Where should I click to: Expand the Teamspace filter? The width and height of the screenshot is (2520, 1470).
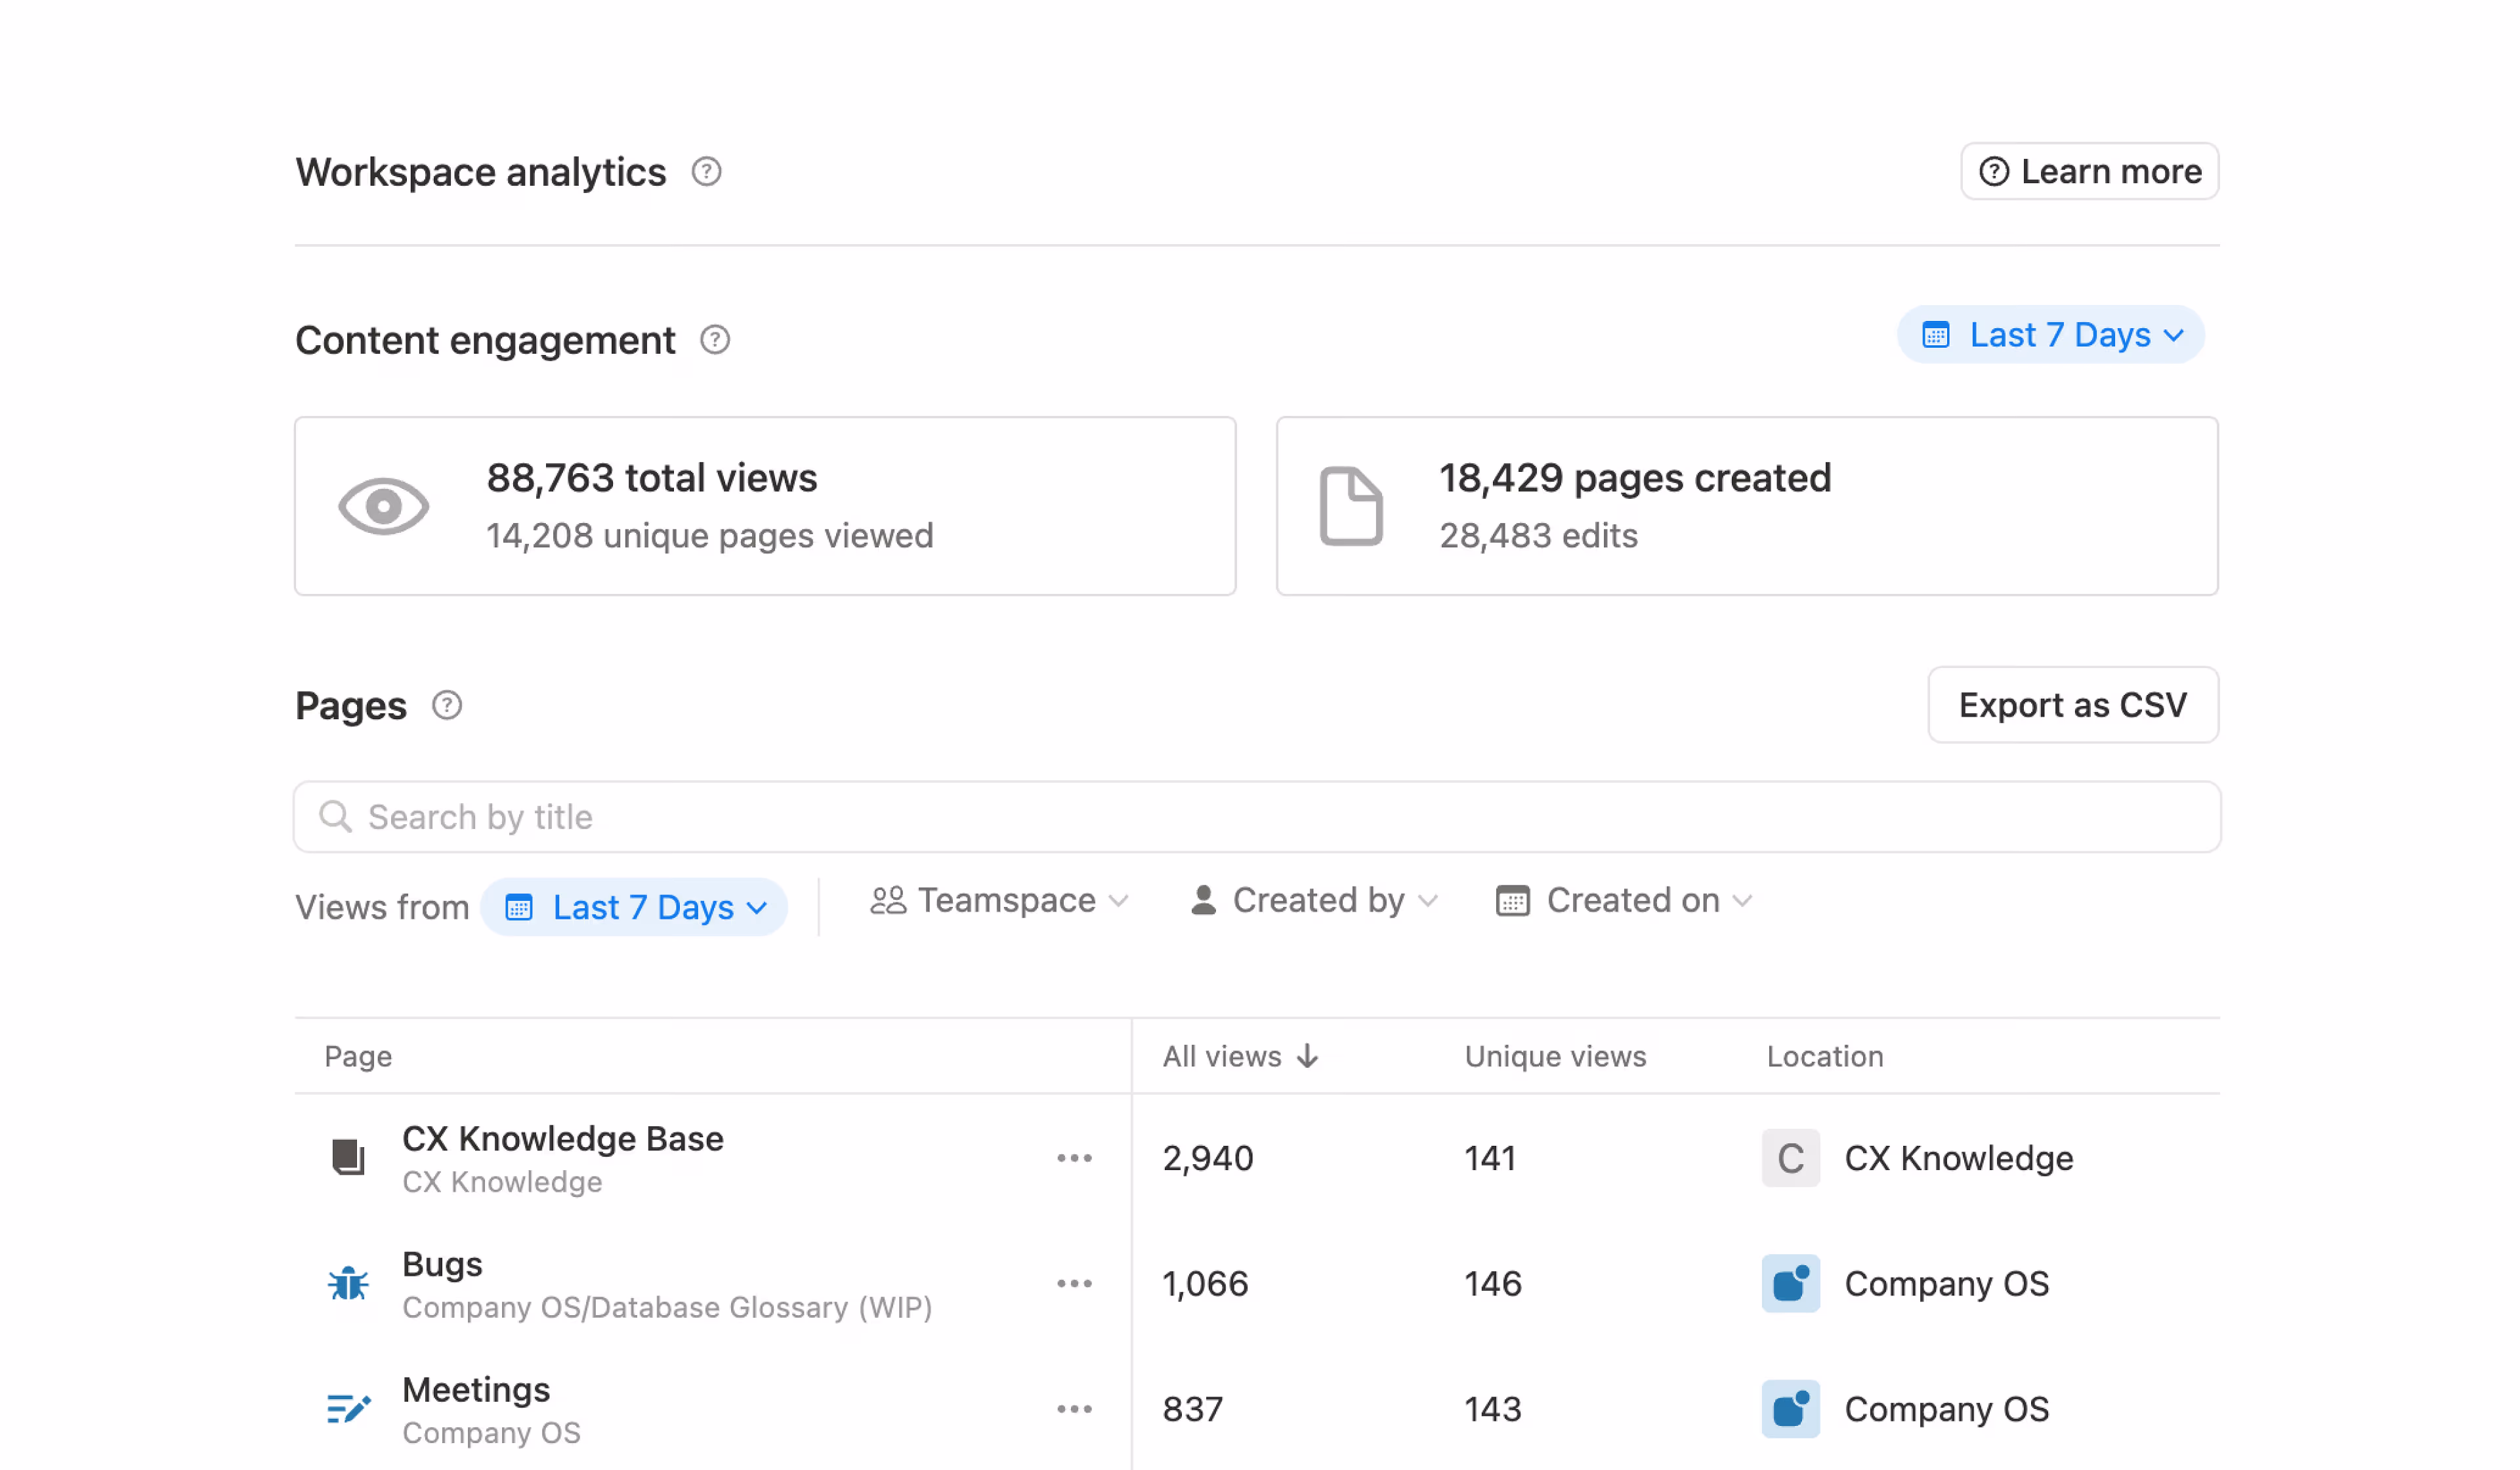point(999,900)
